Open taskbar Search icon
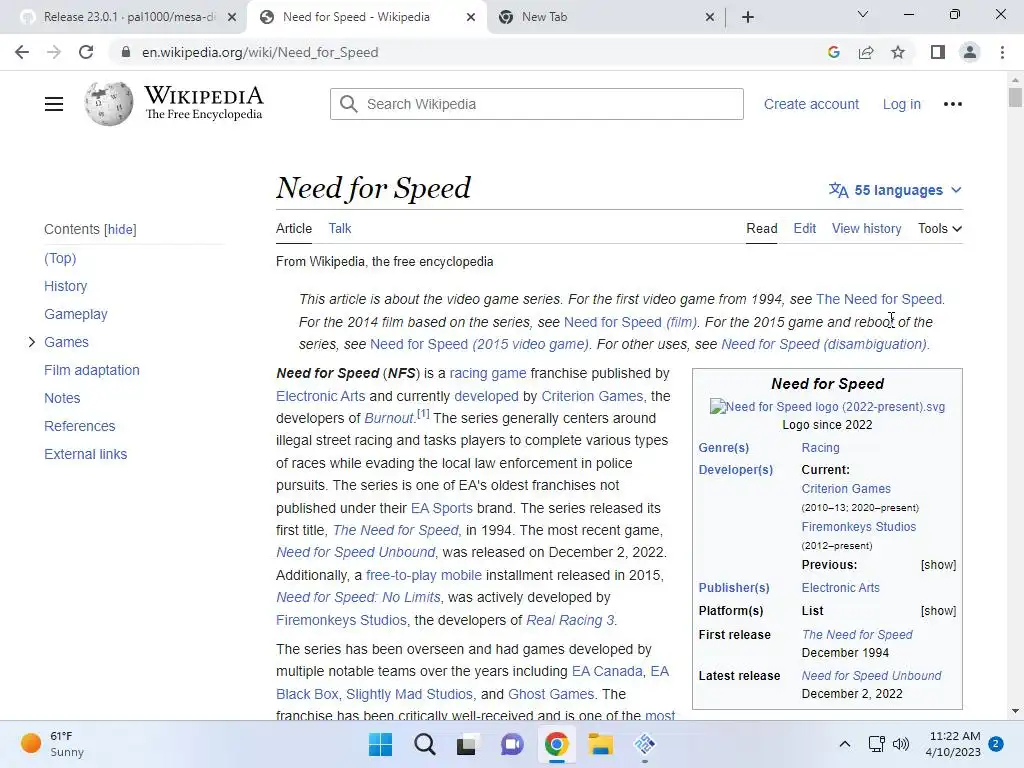 point(424,744)
